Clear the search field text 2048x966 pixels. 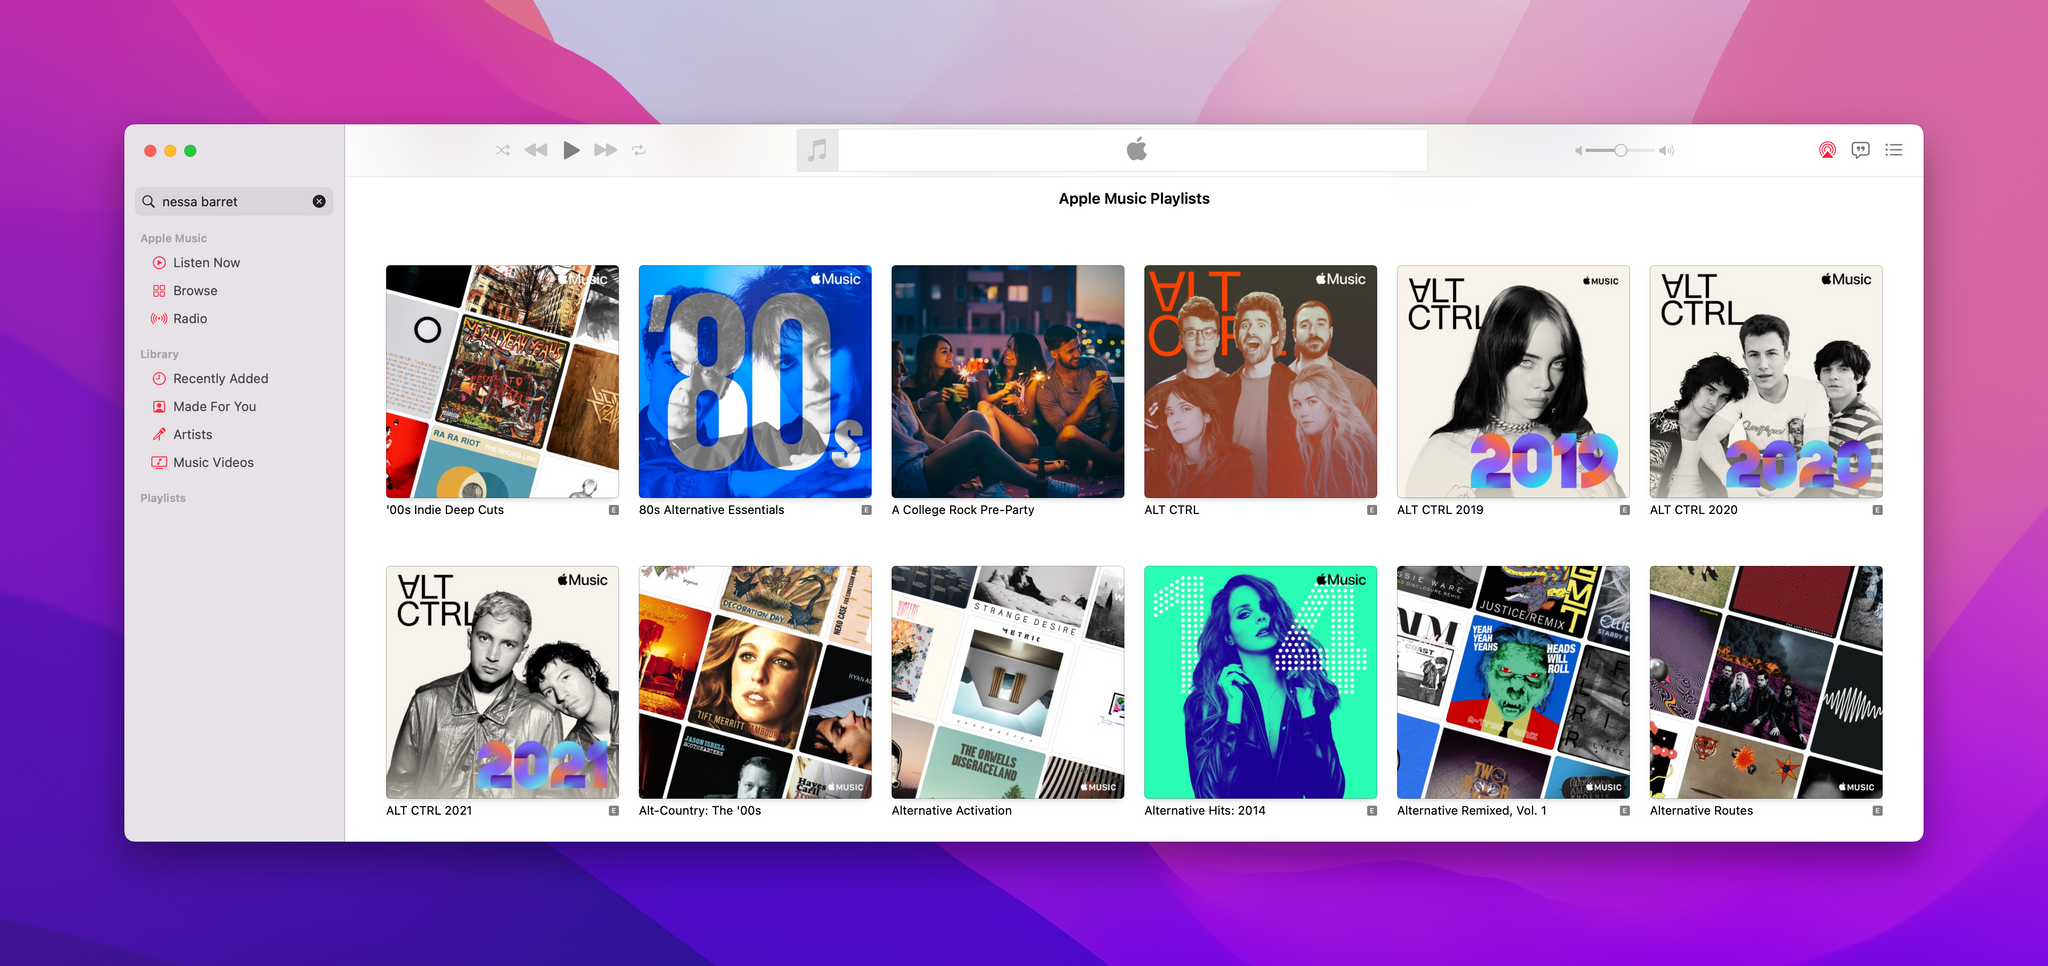coord(319,201)
